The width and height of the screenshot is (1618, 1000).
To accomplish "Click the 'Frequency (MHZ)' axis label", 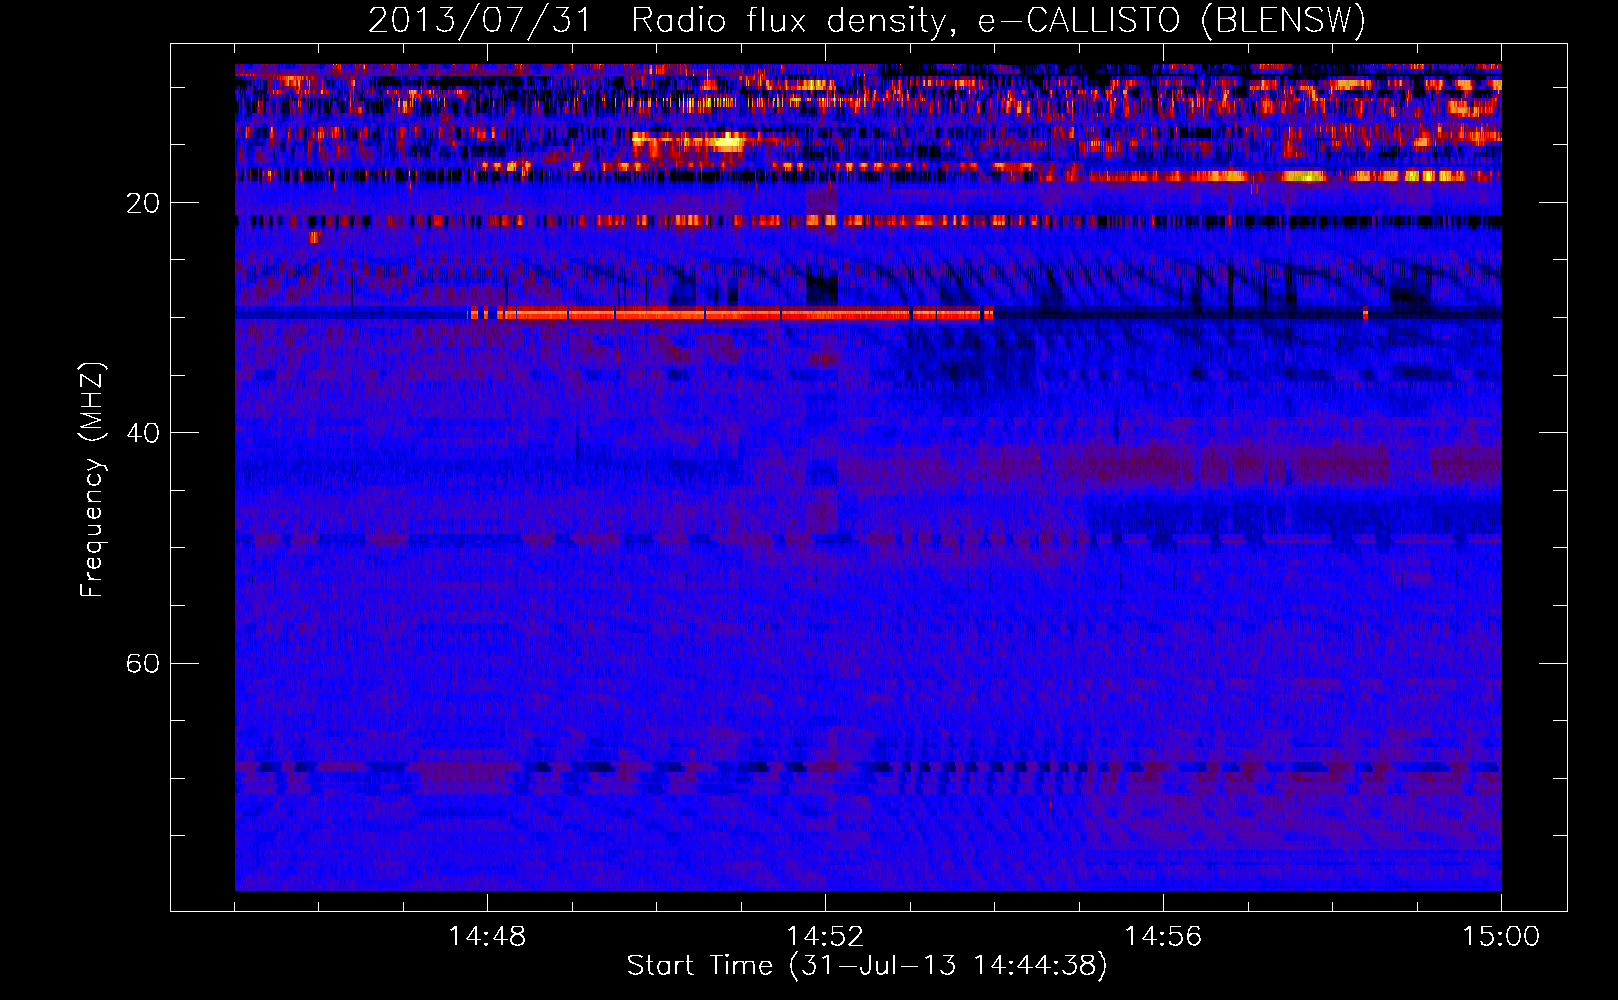I will 92,480.
